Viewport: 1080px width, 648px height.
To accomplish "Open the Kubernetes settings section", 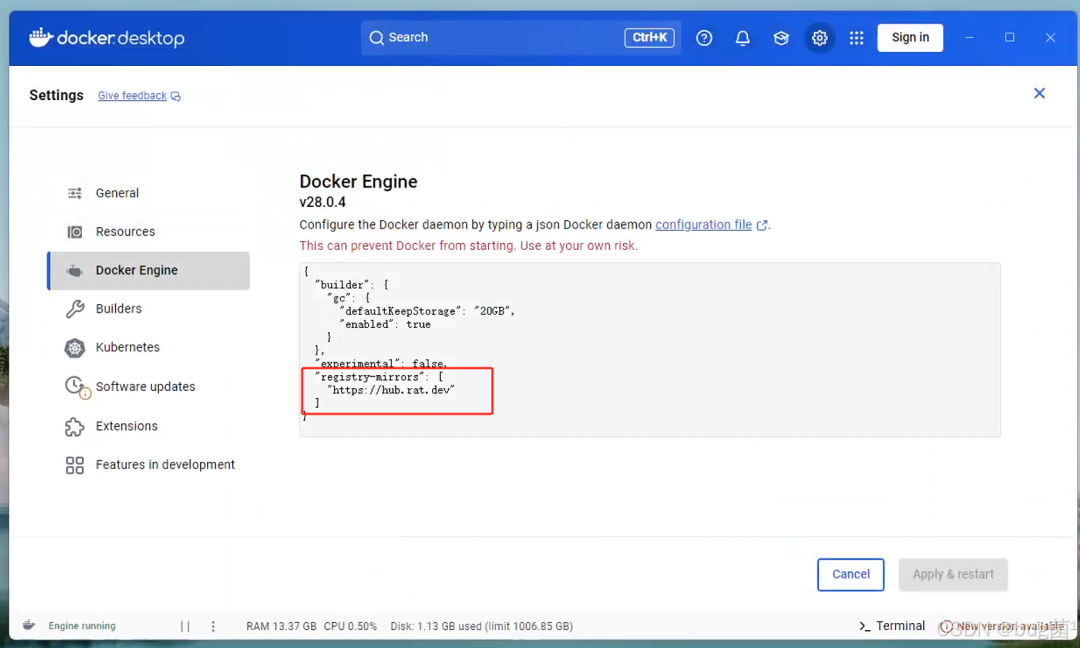I will point(148,348).
